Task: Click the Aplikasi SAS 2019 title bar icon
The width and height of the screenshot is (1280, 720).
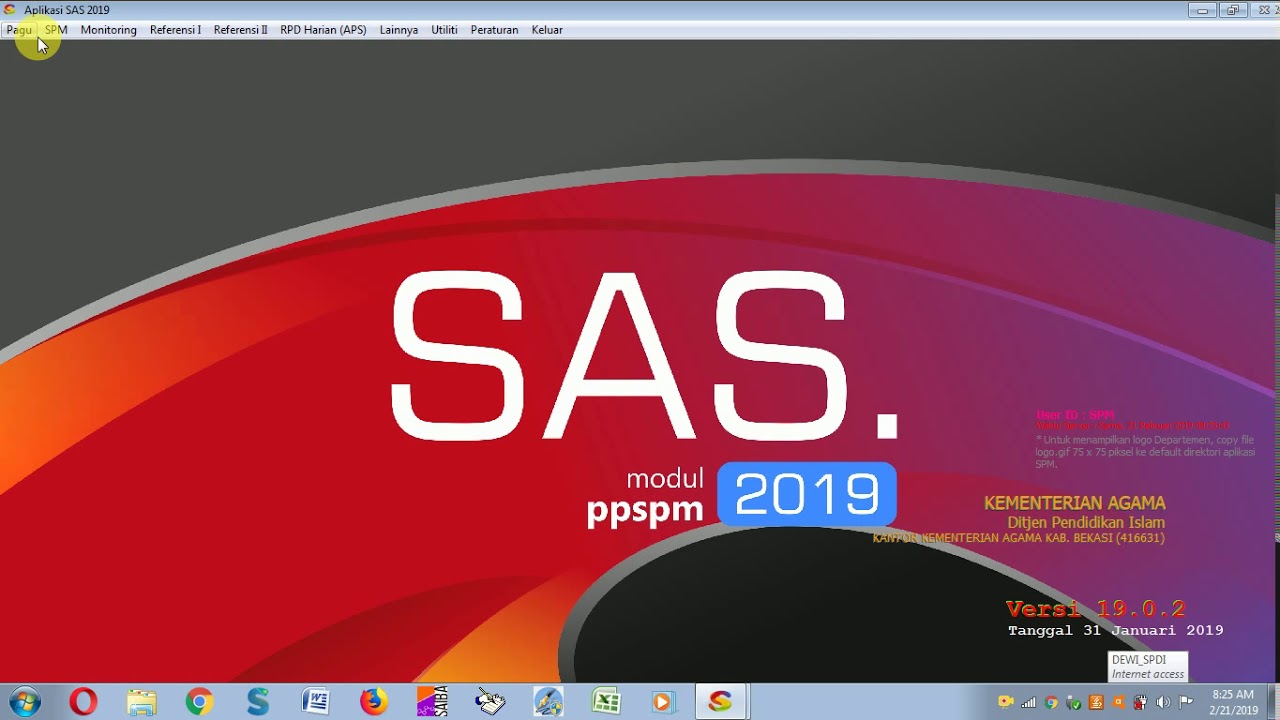Action: [x=10, y=10]
